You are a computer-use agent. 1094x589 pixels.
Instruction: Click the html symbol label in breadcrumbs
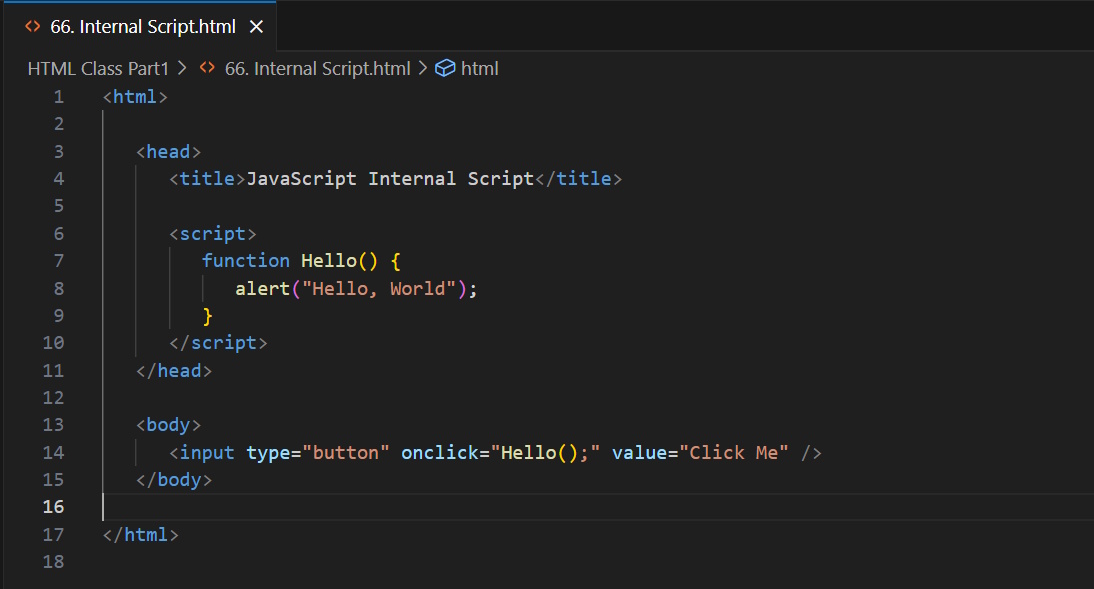coord(479,68)
